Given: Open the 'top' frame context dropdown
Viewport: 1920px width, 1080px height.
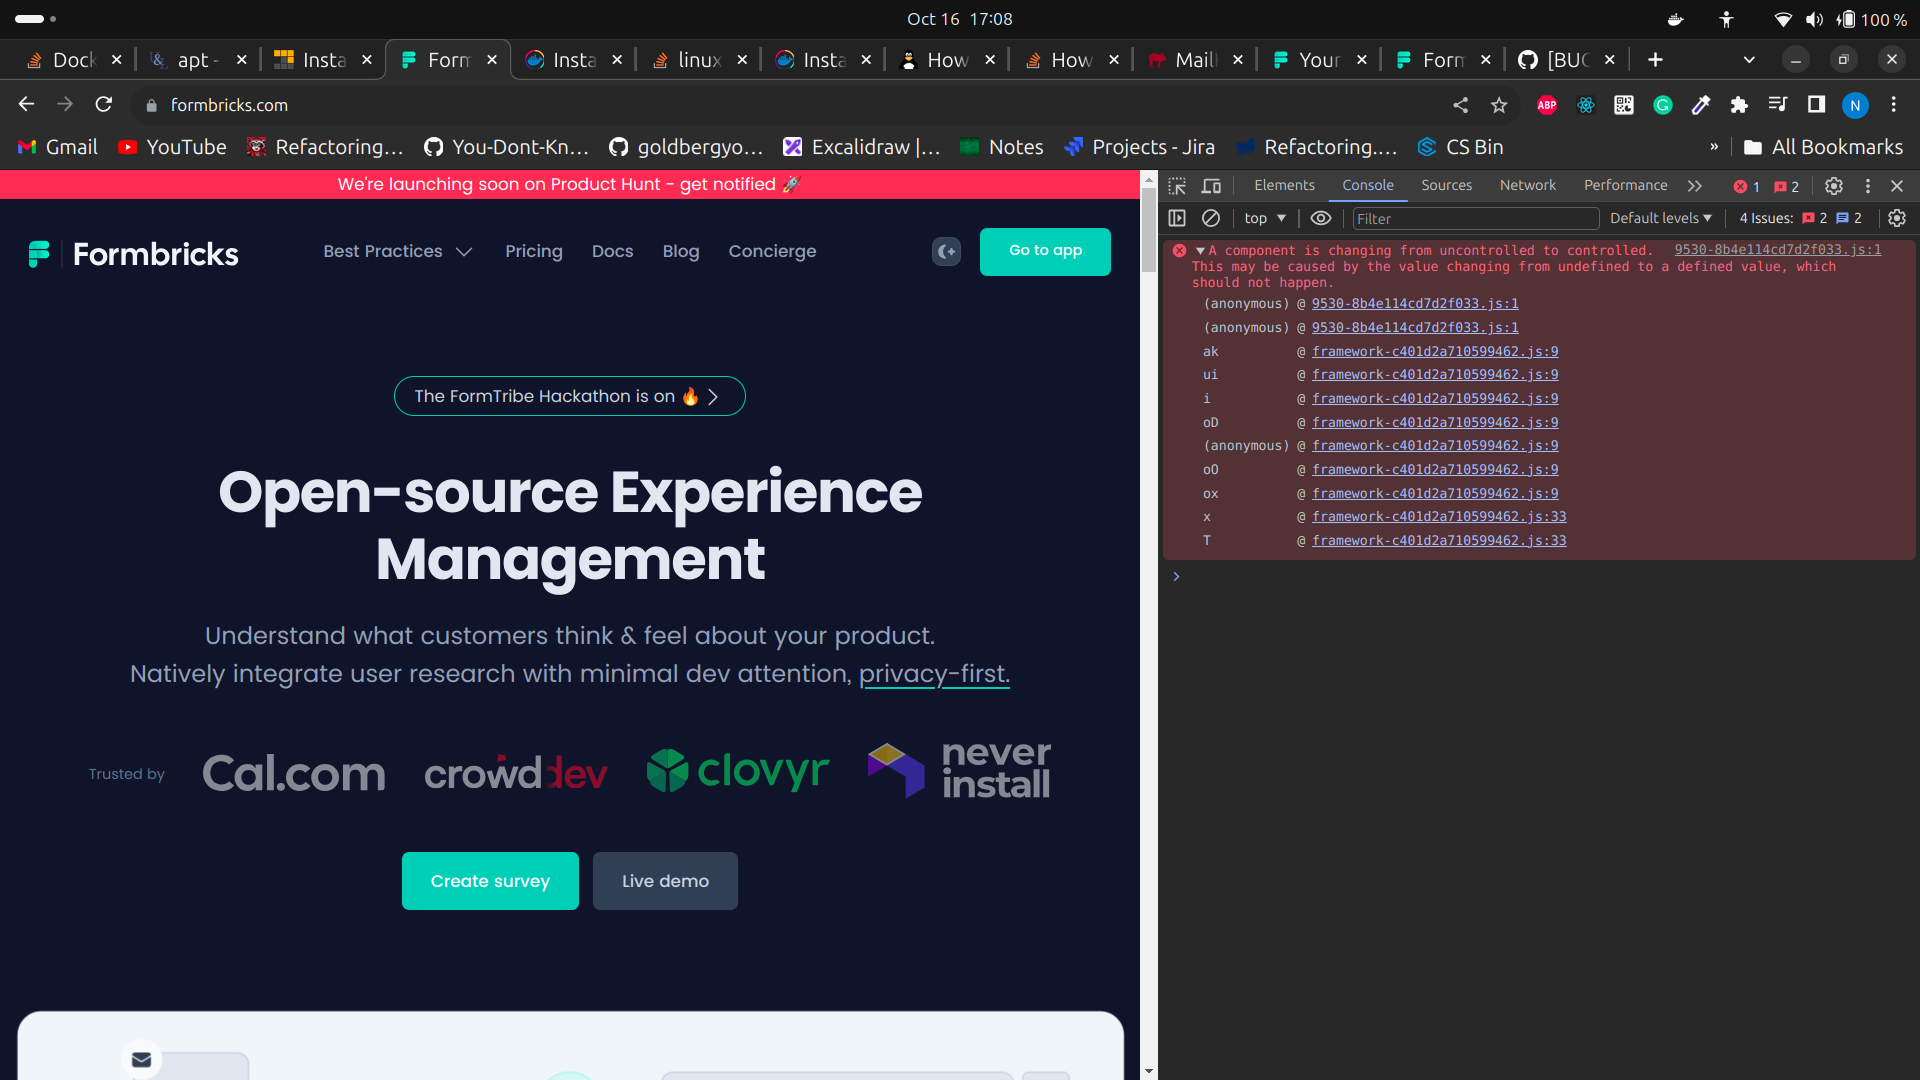Looking at the screenshot, I should (1264, 218).
